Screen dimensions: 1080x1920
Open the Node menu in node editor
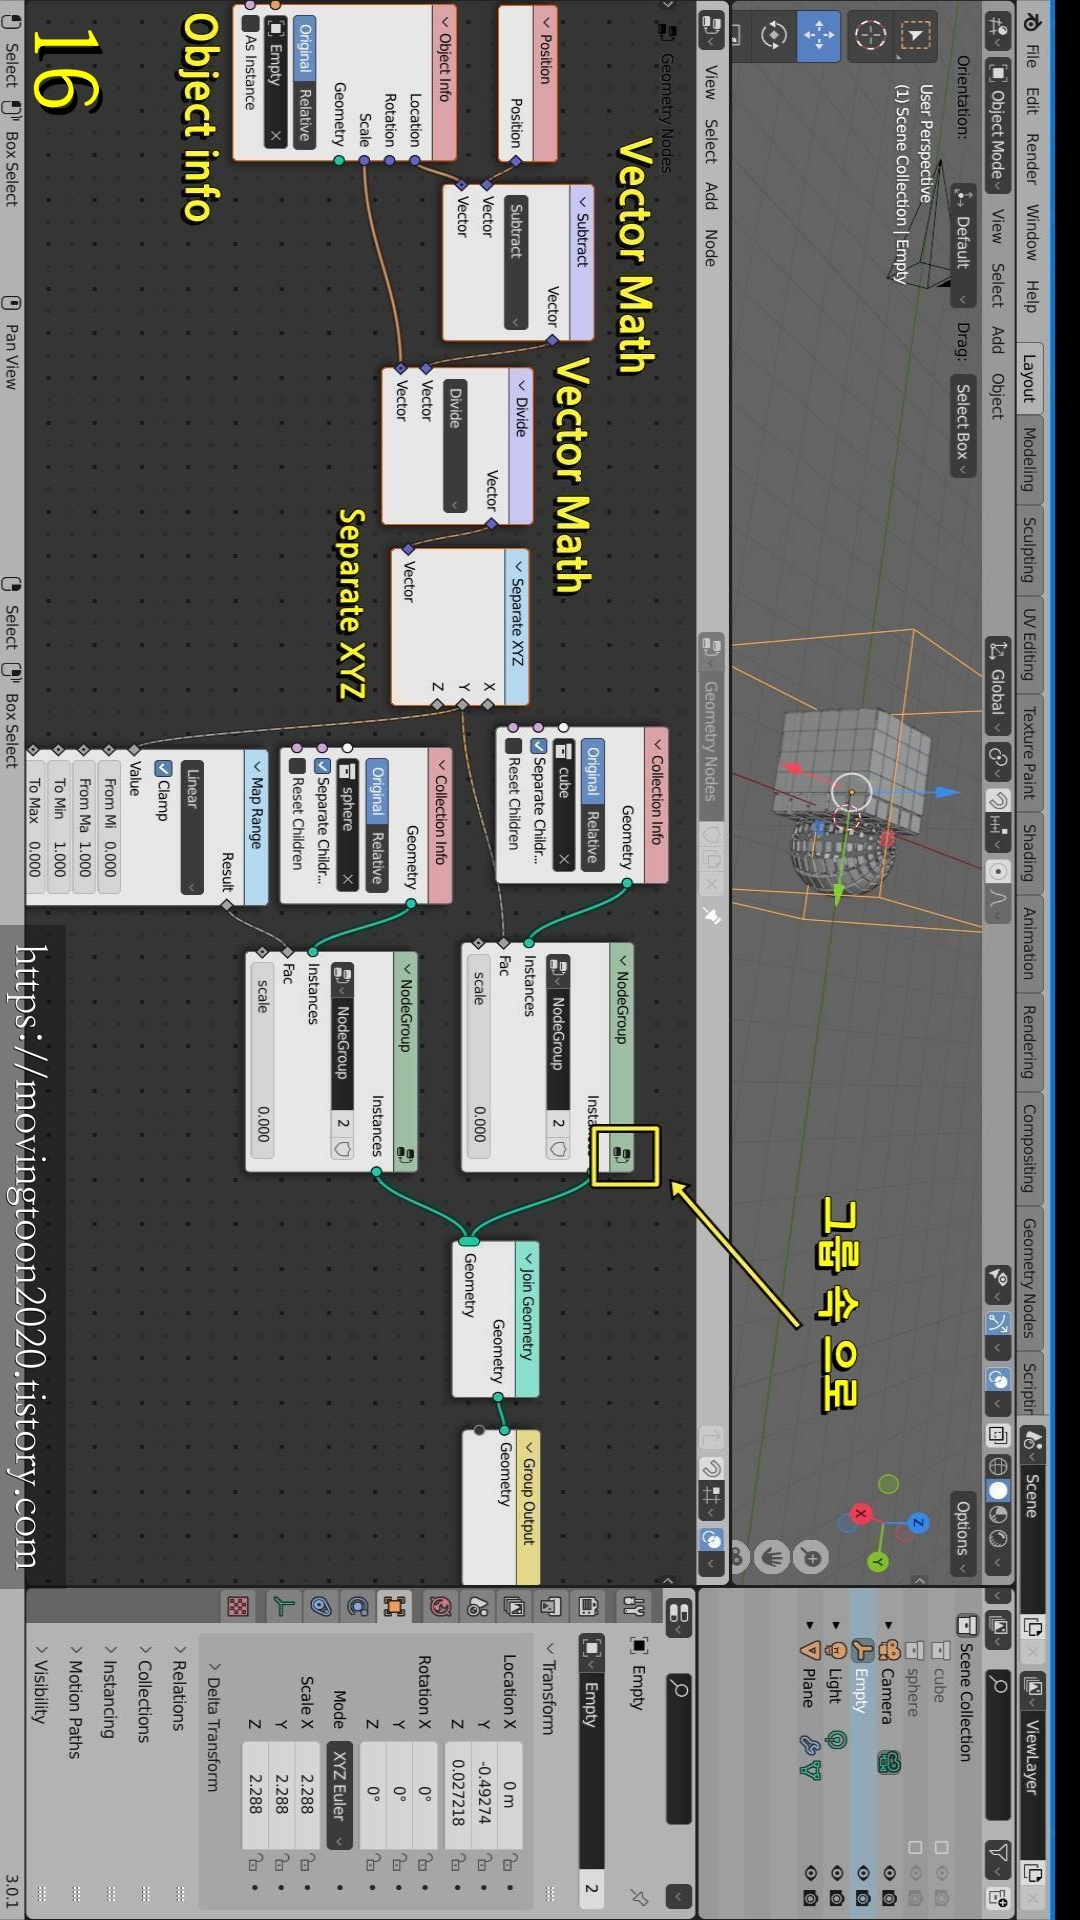click(710, 248)
